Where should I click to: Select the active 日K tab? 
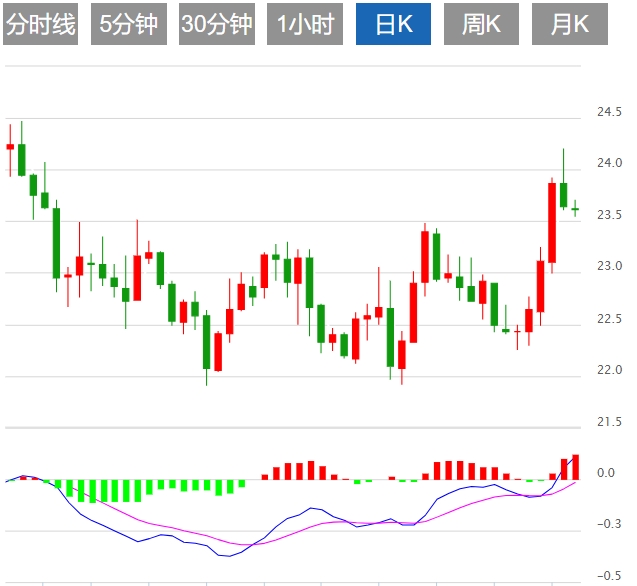click(x=393, y=25)
